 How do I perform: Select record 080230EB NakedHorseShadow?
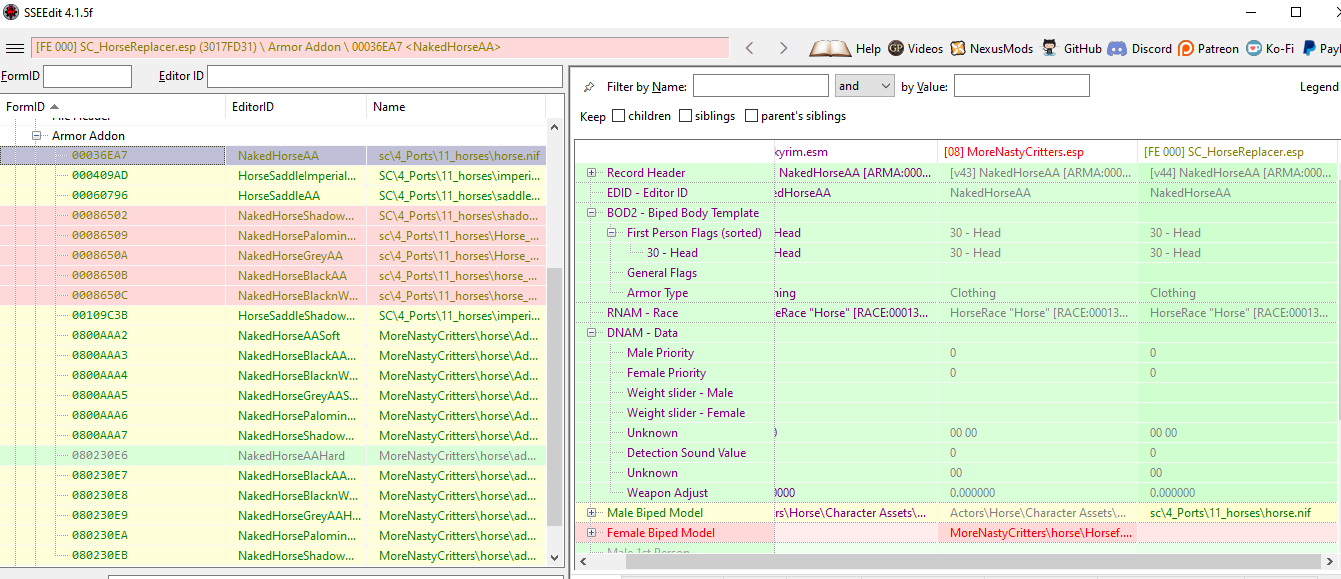click(x=273, y=555)
